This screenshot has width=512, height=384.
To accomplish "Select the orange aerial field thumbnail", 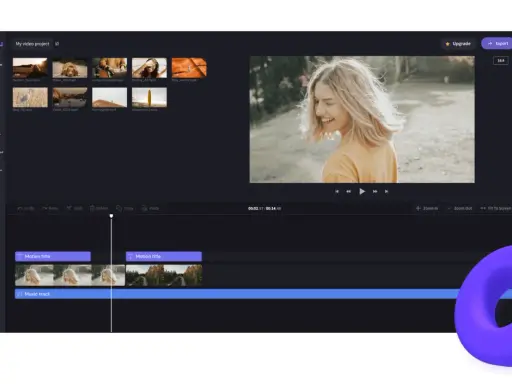I will (189, 68).
